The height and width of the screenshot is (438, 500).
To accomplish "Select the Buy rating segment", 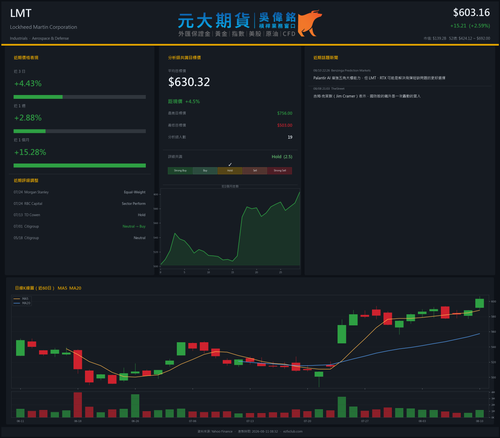I will coord(205,171).
